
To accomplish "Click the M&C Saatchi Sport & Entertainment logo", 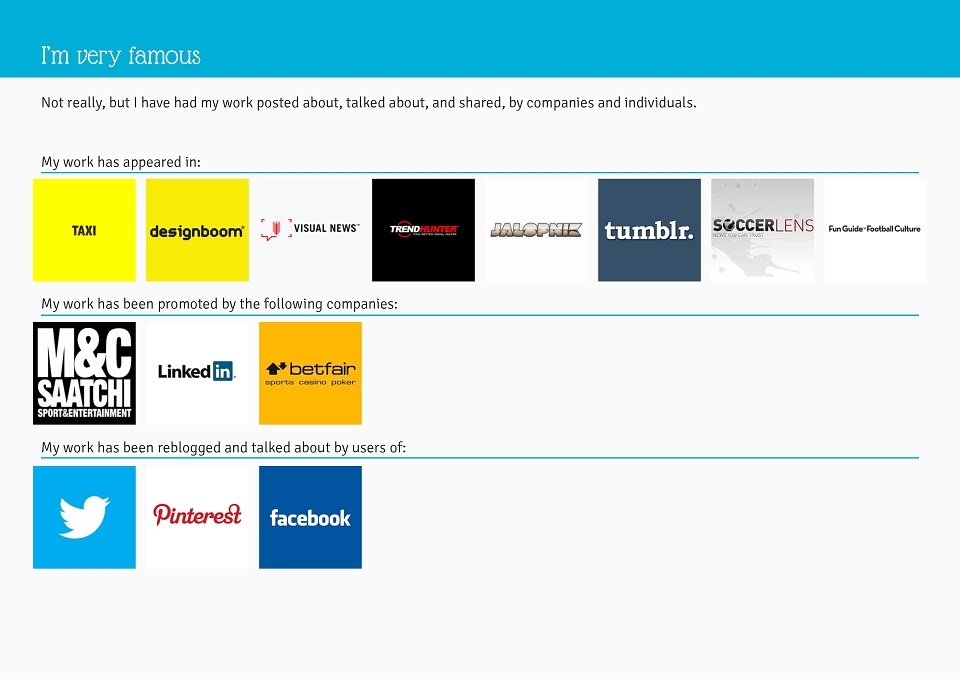I will 84,373.
